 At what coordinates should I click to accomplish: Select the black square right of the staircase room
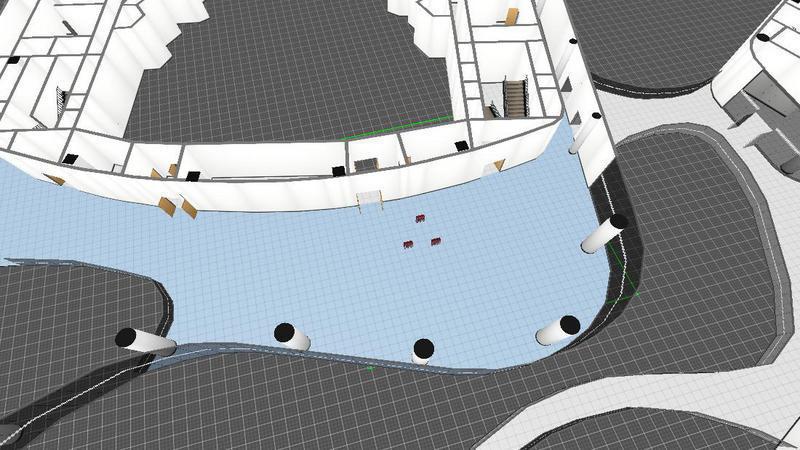[461, 147]
